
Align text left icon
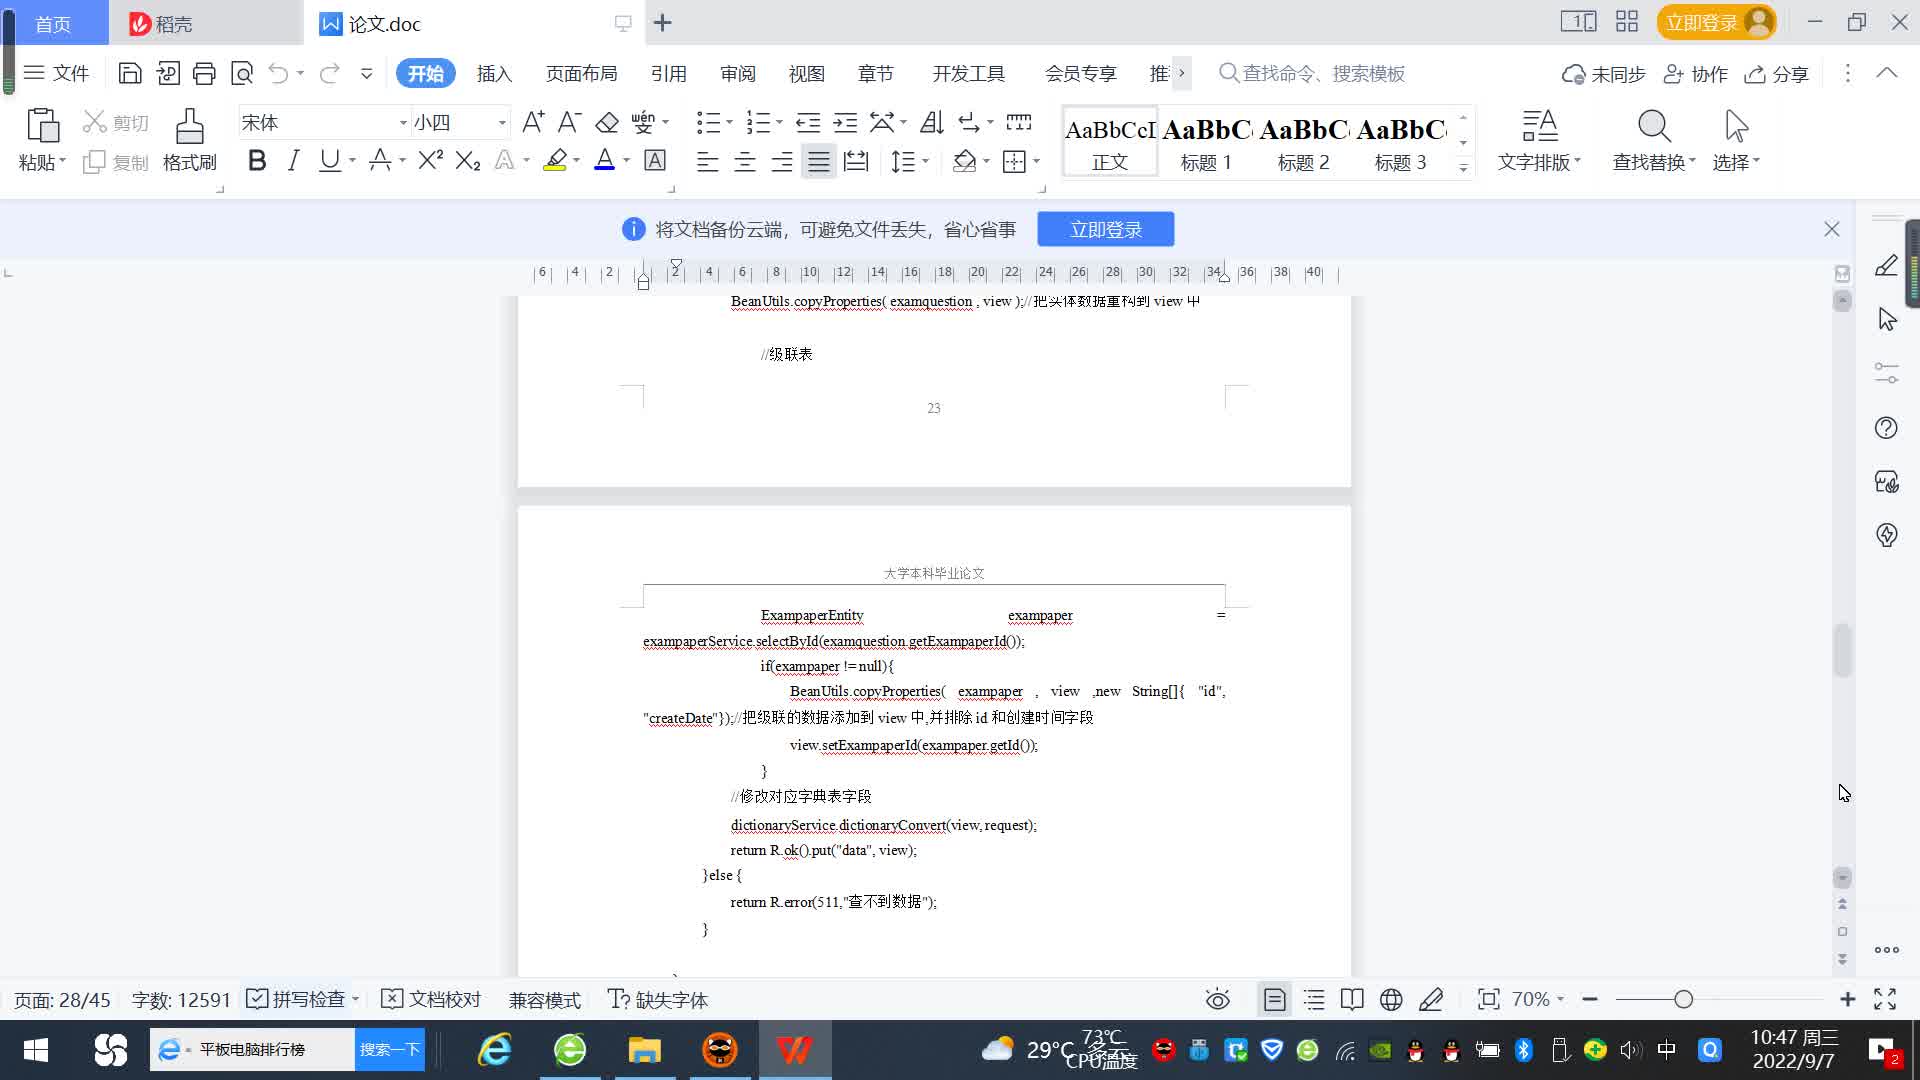(707, 161)
